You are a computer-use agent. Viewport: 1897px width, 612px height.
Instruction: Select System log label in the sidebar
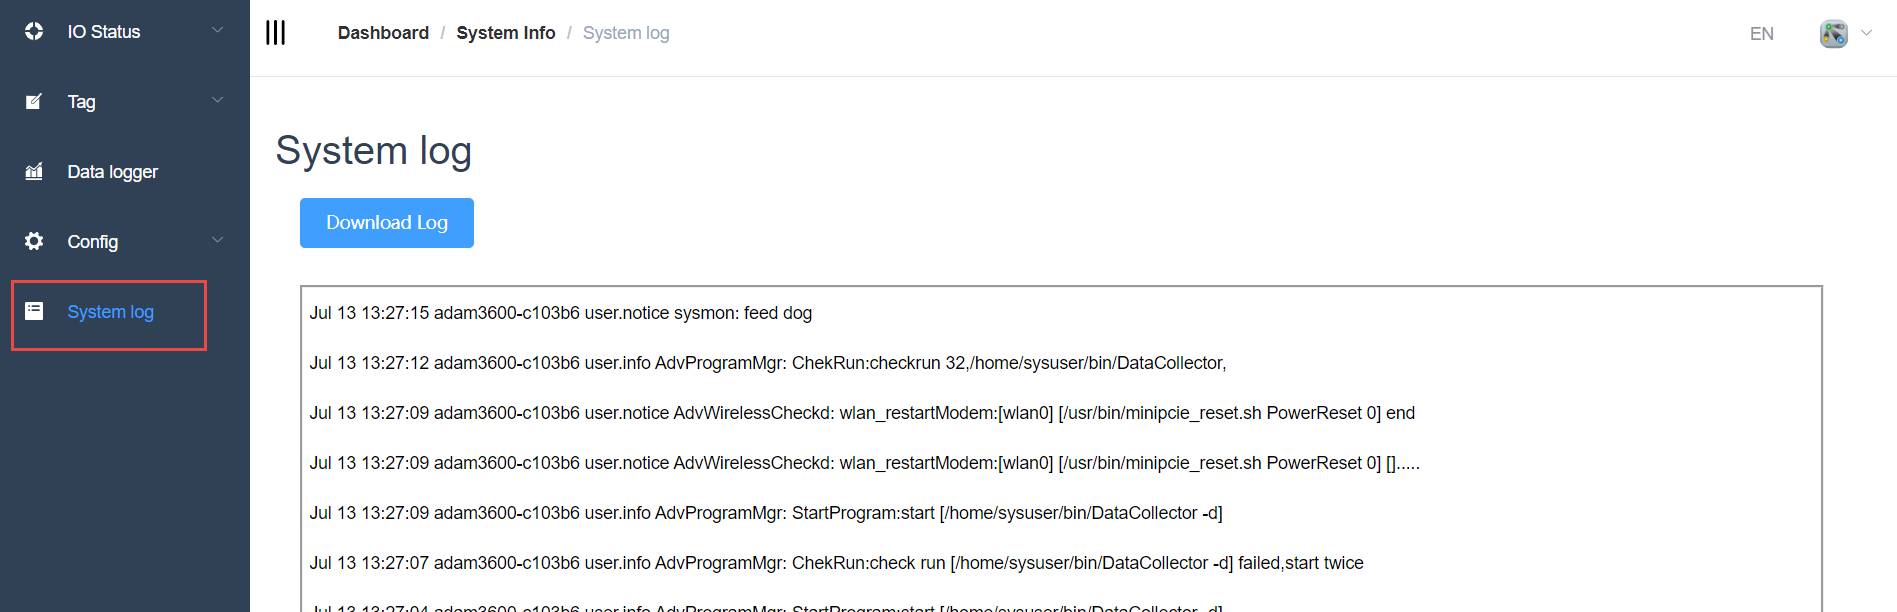(x=110, y=312)
